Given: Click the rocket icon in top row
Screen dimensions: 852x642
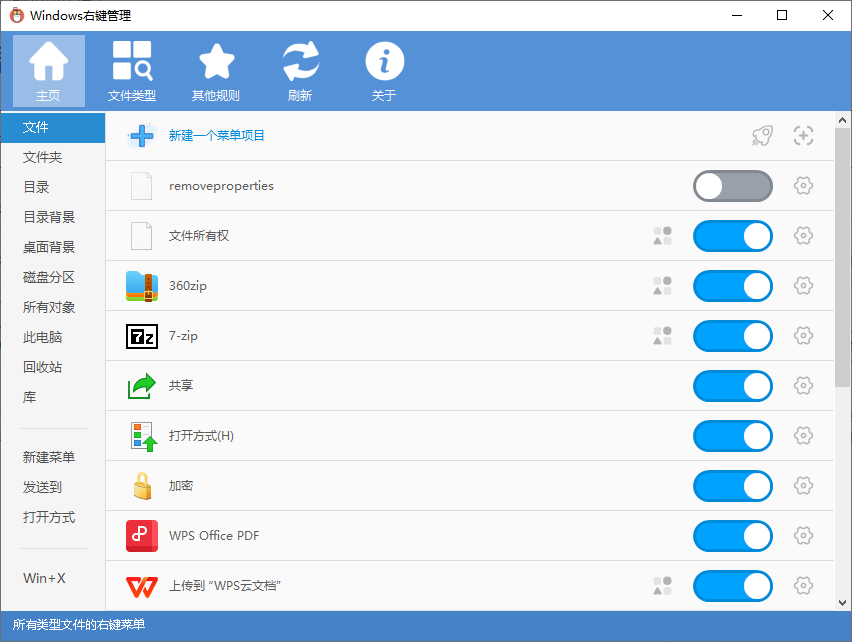Looking at the screenshot, I should [762, 136].
